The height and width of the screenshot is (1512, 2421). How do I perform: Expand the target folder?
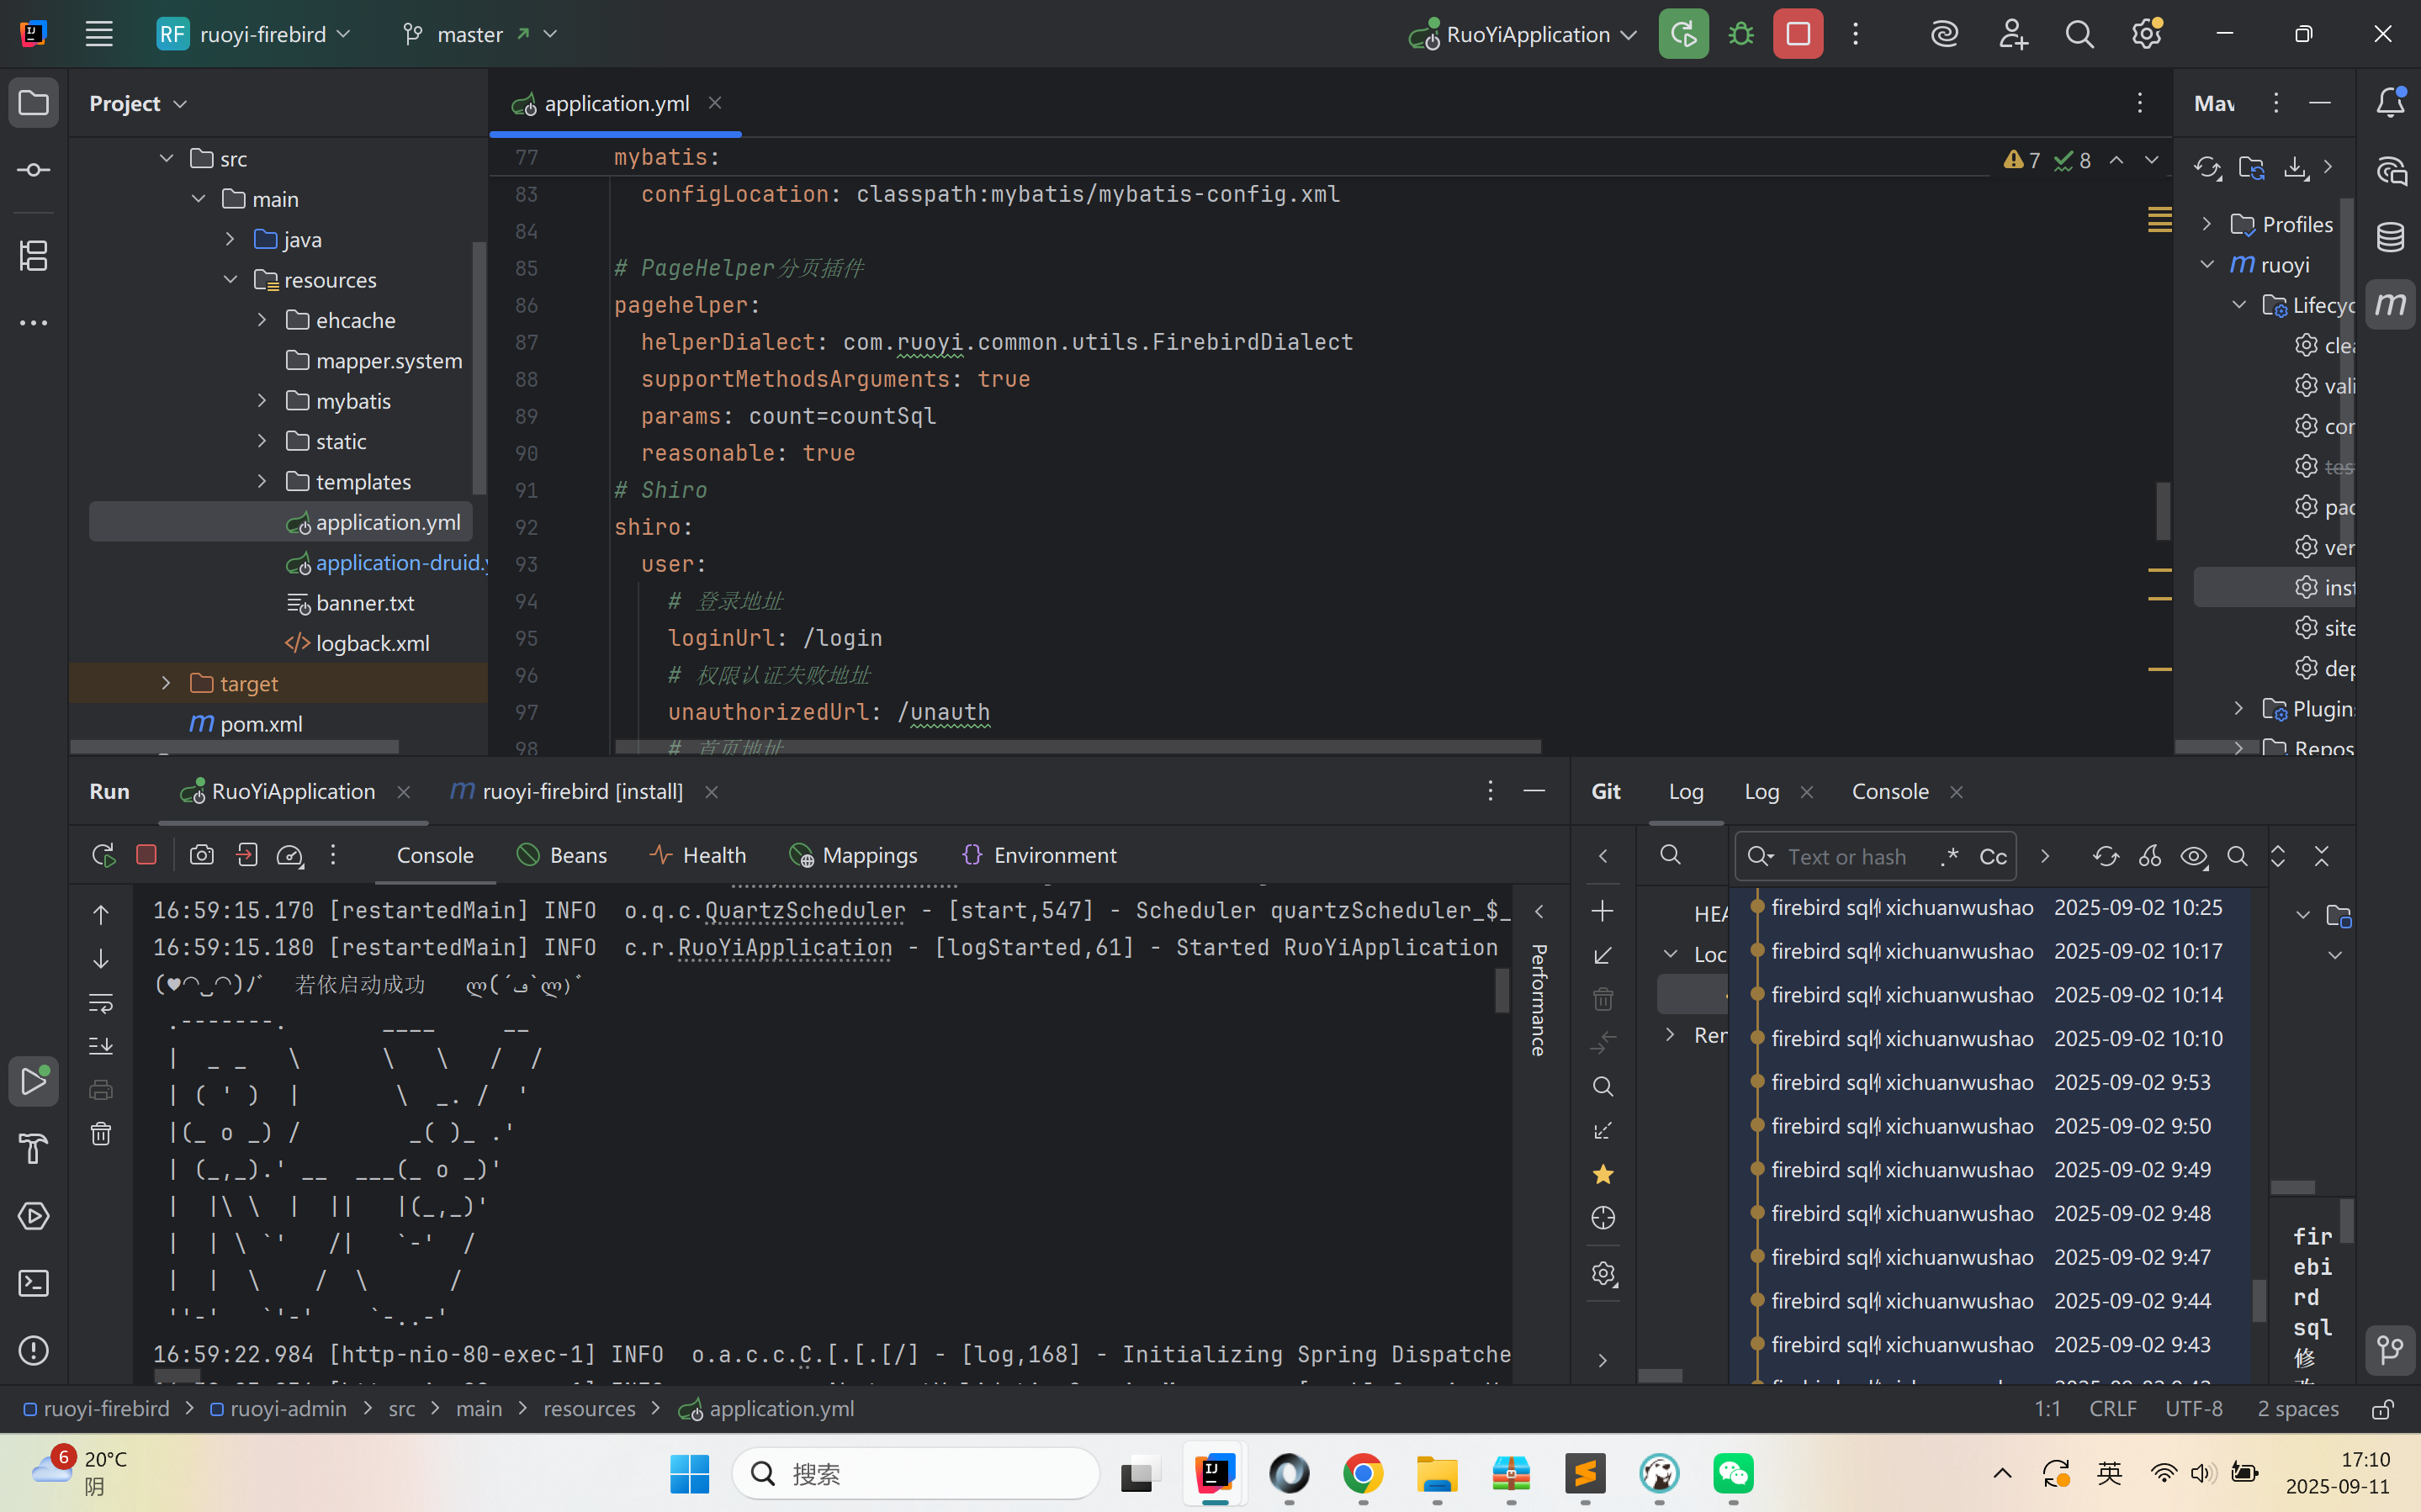pos(167,683)
